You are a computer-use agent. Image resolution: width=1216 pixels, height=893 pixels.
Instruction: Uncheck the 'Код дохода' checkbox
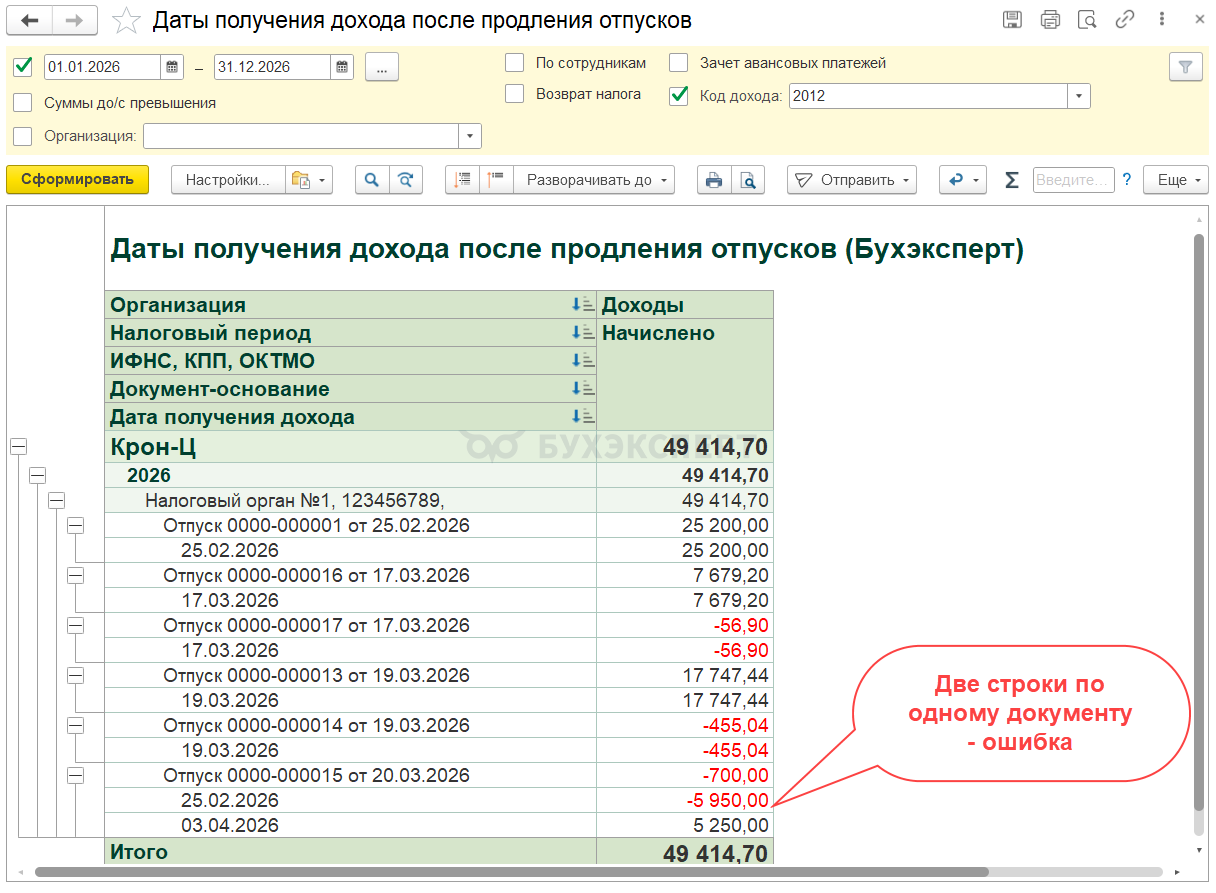(679, 95)
